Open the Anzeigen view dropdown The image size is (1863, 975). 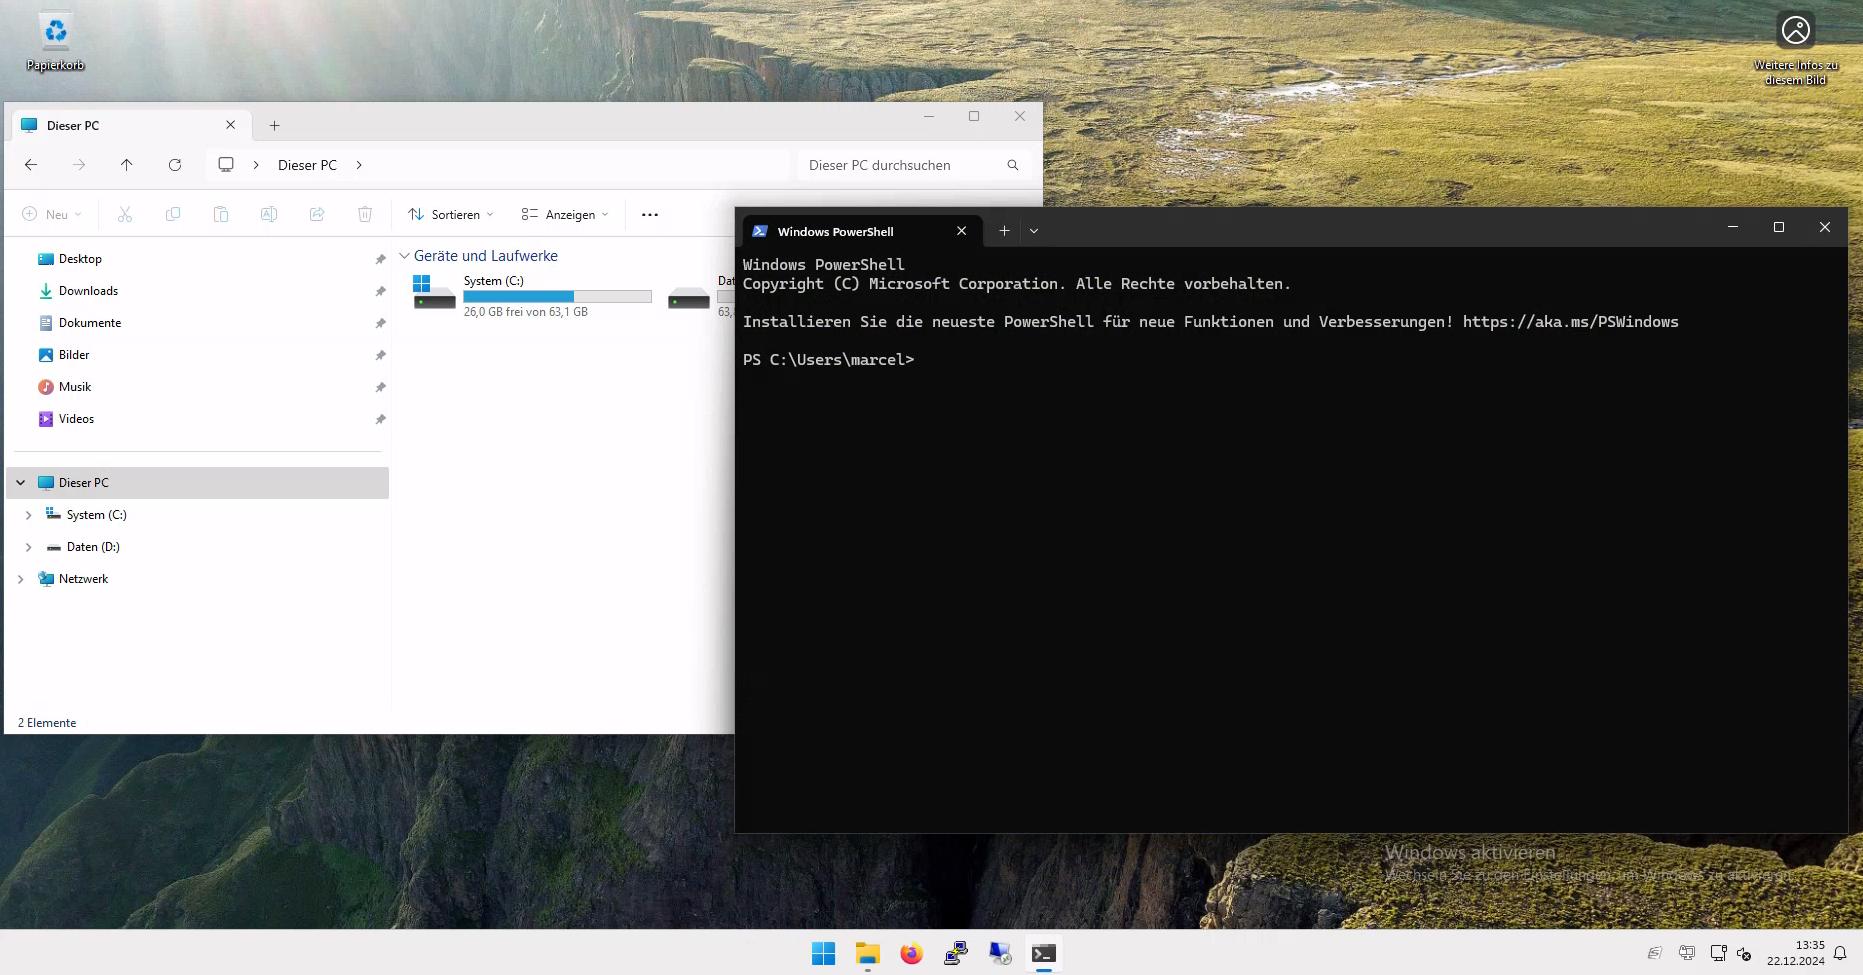tap(565, 215)
